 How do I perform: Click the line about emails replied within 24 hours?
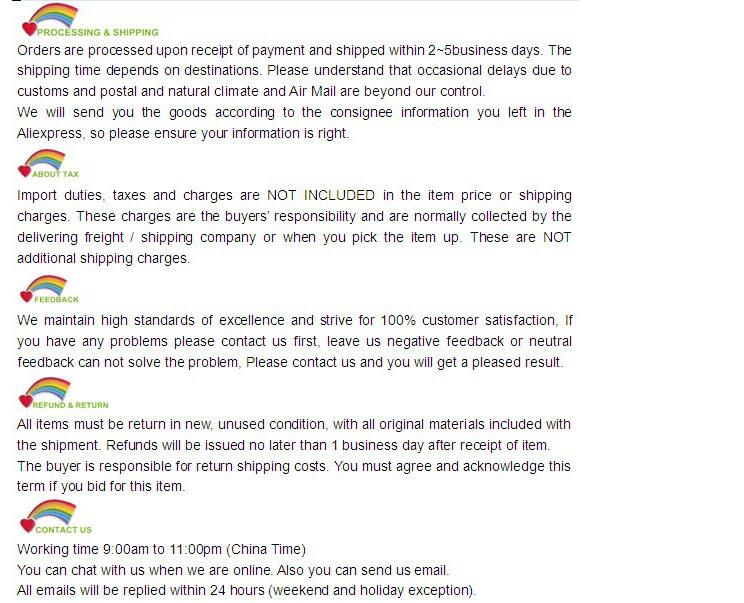click(x=246, y=591)
